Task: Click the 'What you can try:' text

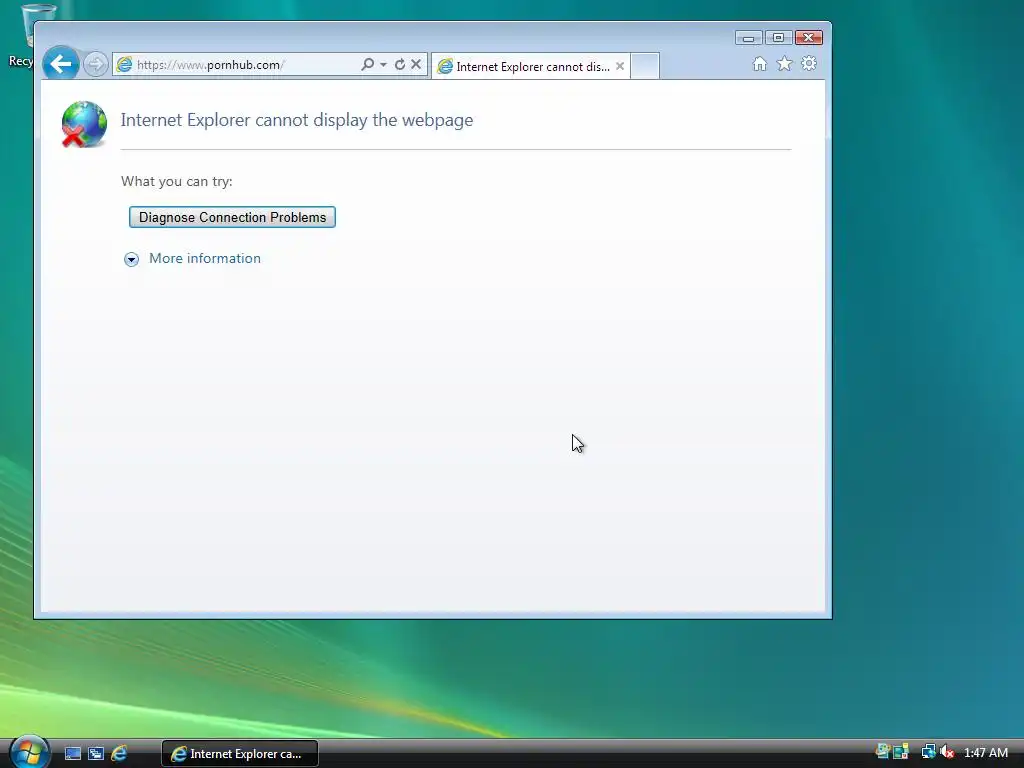Action: tap(176, 181)
